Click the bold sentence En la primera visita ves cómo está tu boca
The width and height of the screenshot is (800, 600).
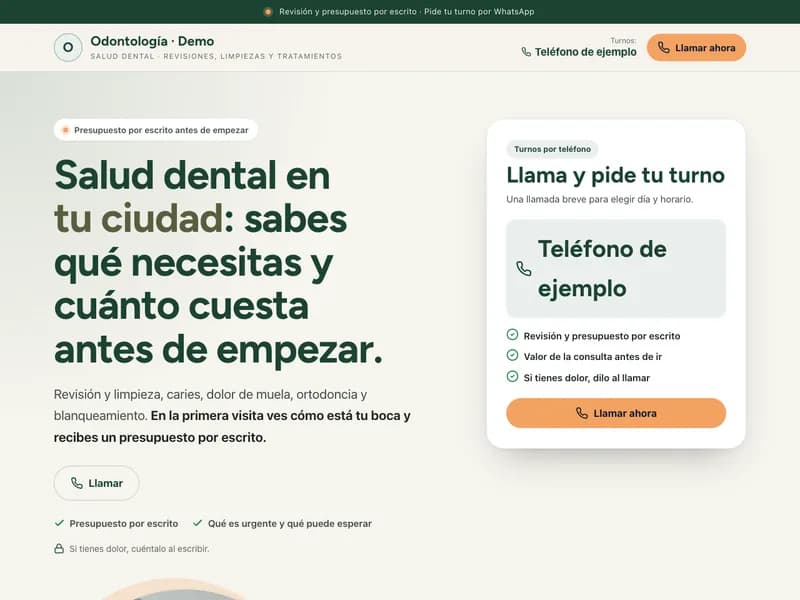point(232,427)
